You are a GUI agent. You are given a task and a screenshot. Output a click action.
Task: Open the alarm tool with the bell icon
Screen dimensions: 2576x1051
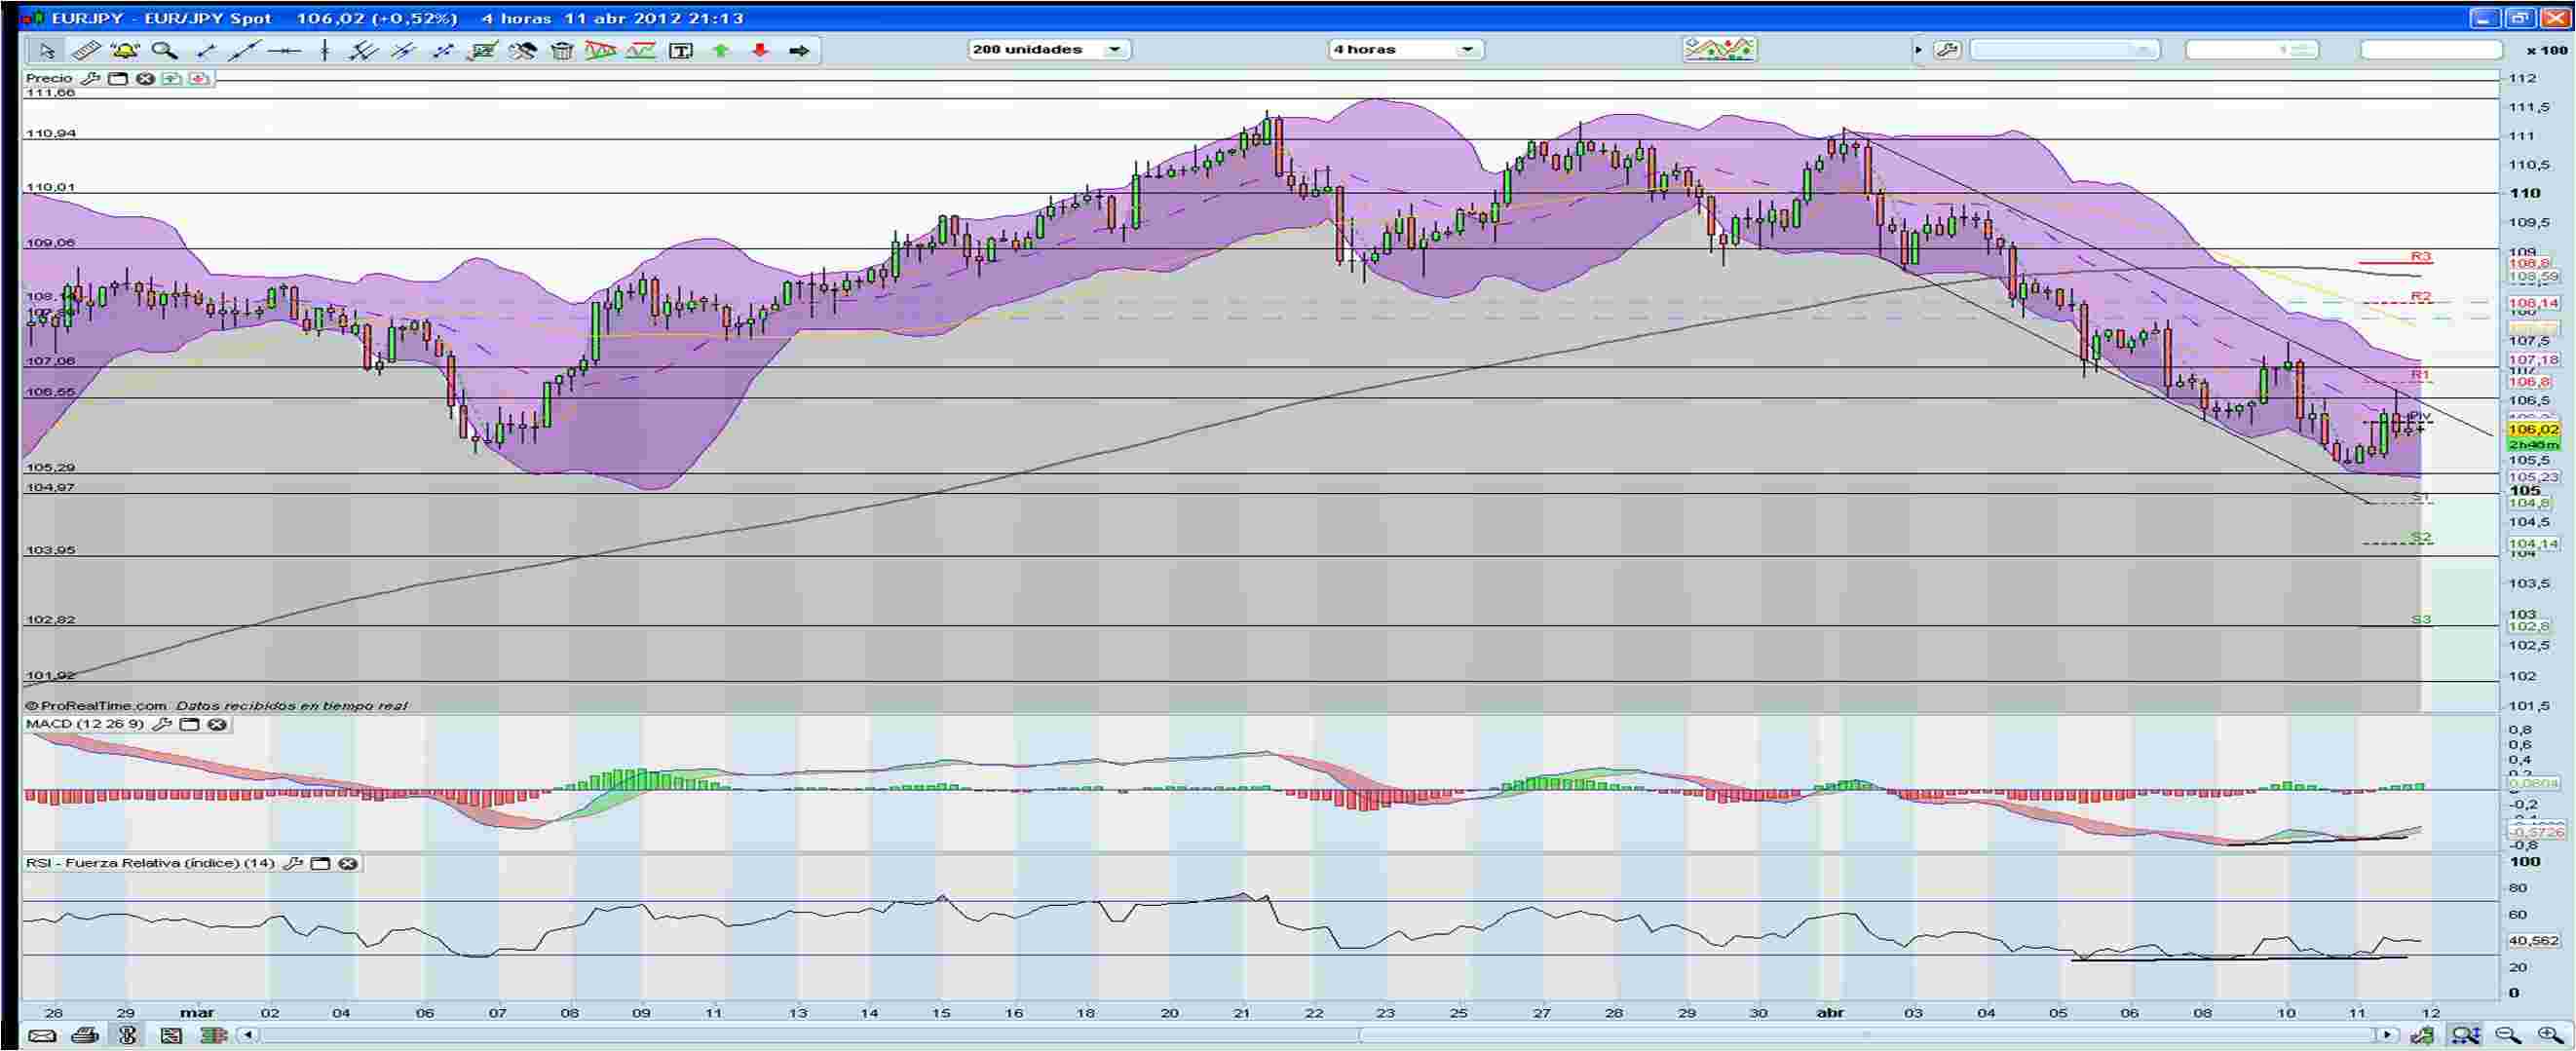(x=125, y=50)
